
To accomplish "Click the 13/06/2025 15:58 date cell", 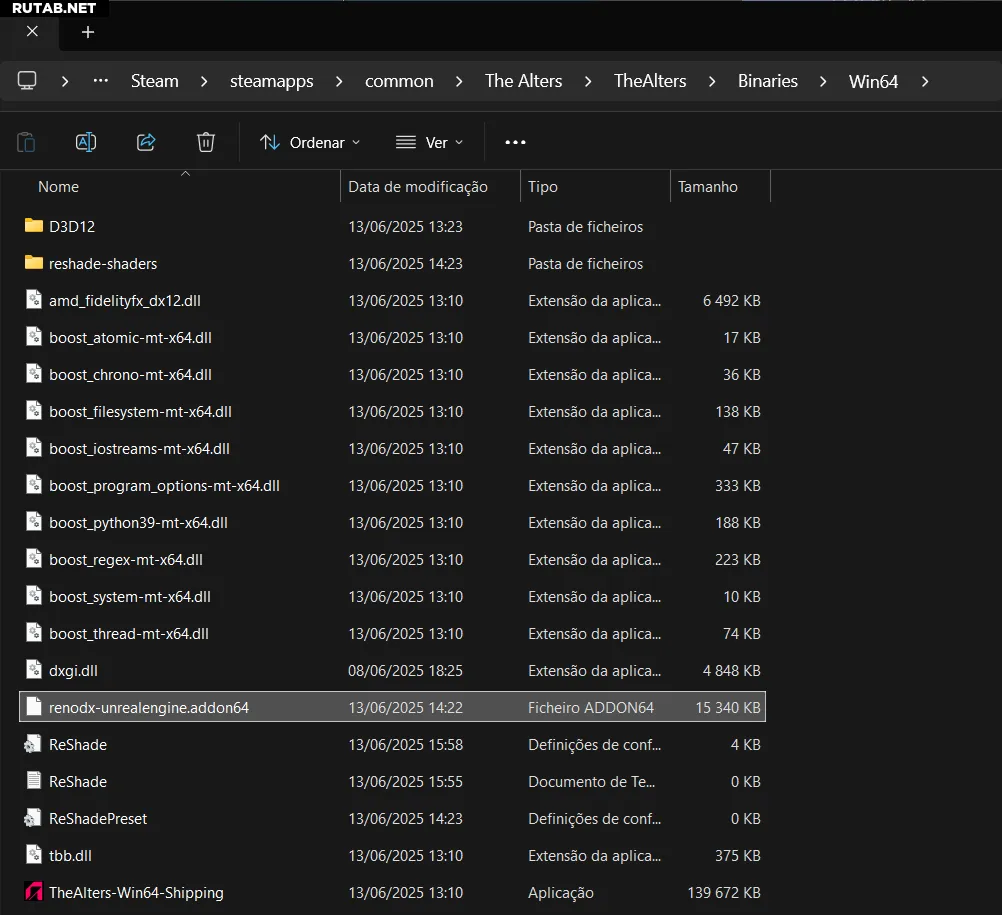I will [x=405, y=744].
